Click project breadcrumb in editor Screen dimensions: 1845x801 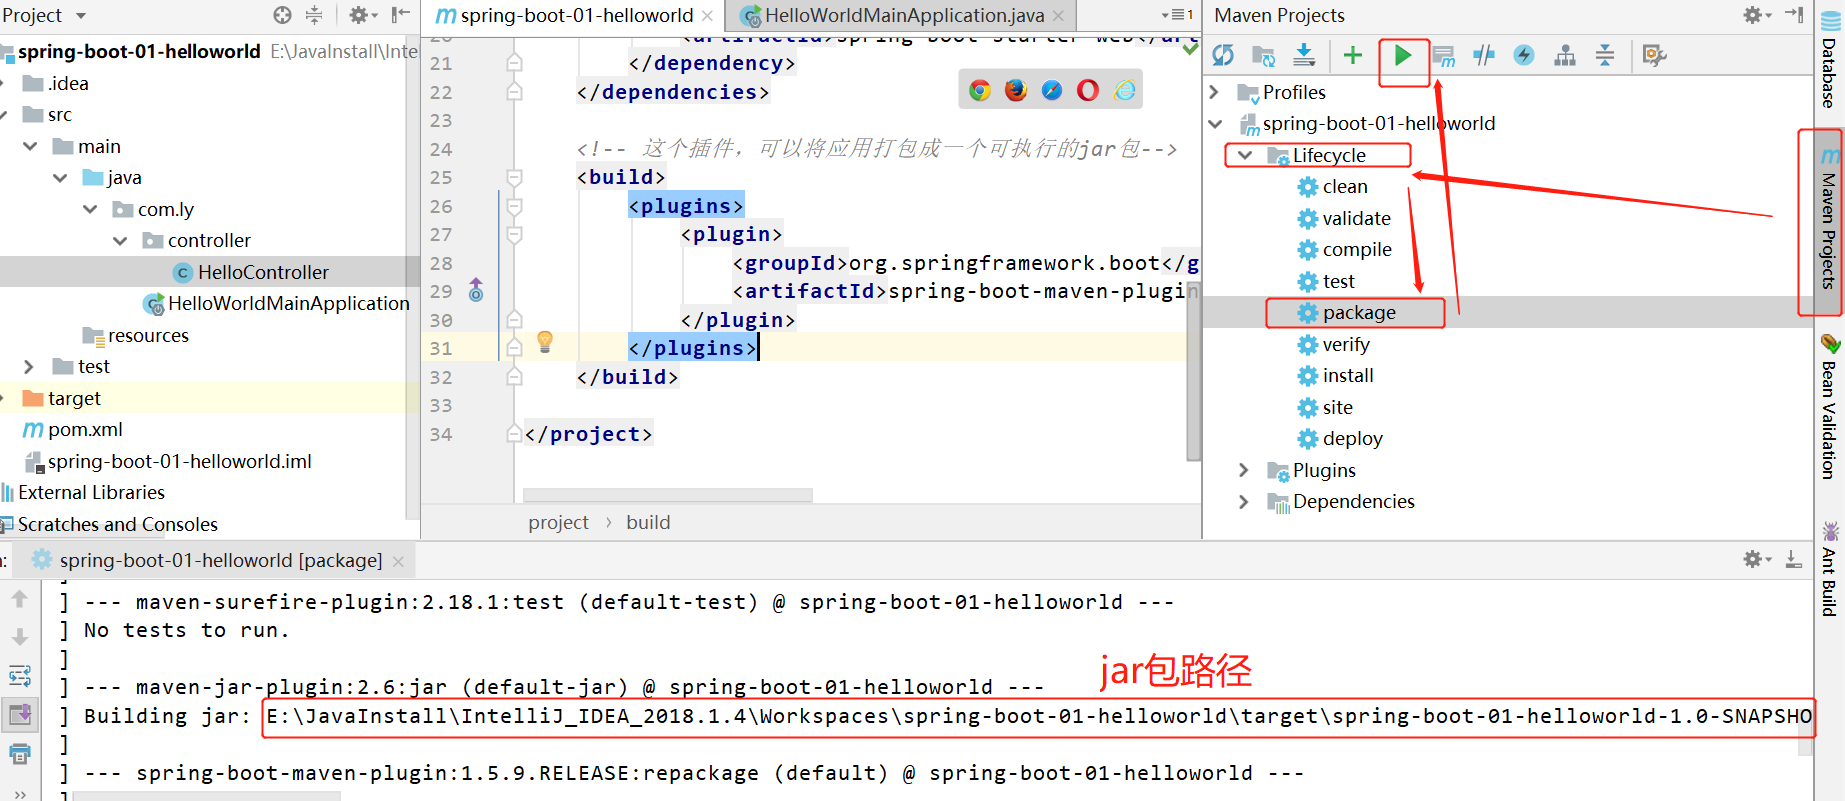[x=558, y=522]
